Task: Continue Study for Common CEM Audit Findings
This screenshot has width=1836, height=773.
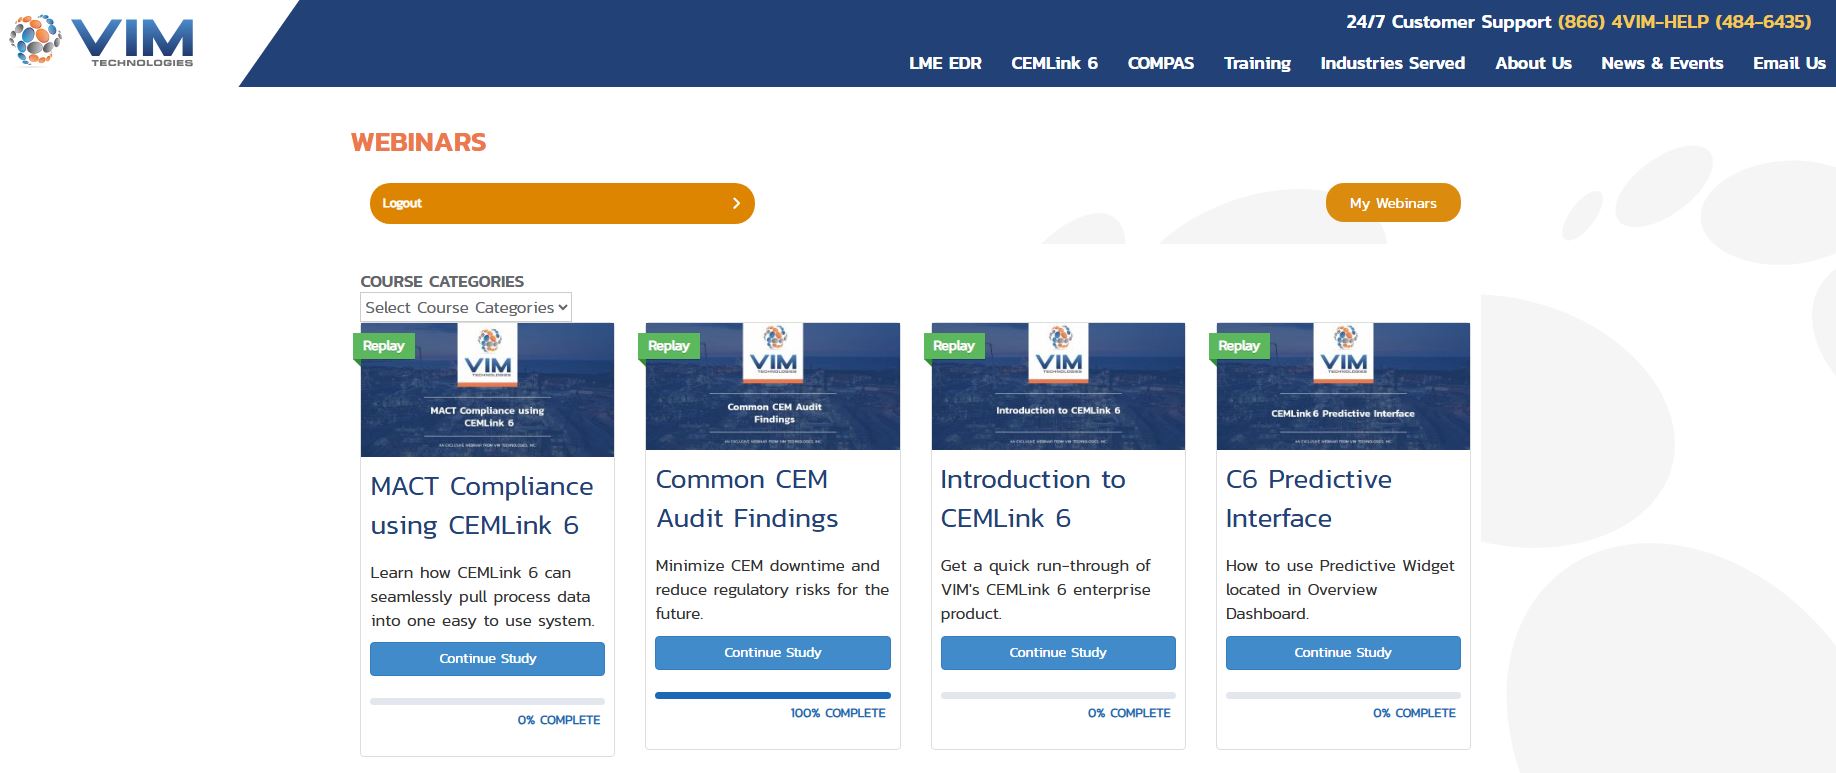Action: (772, 653)
